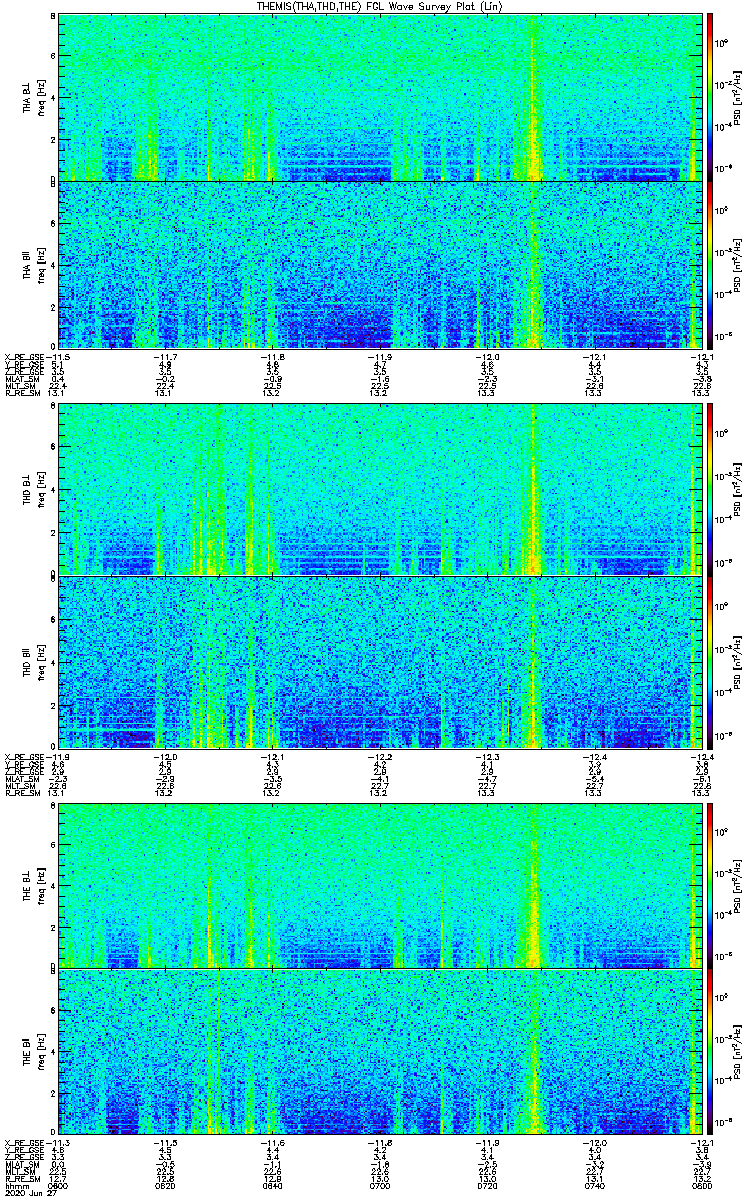Click the color bar beside THA B-parallel panel
Screen dimensions: 750x1200
coord(710,264)
